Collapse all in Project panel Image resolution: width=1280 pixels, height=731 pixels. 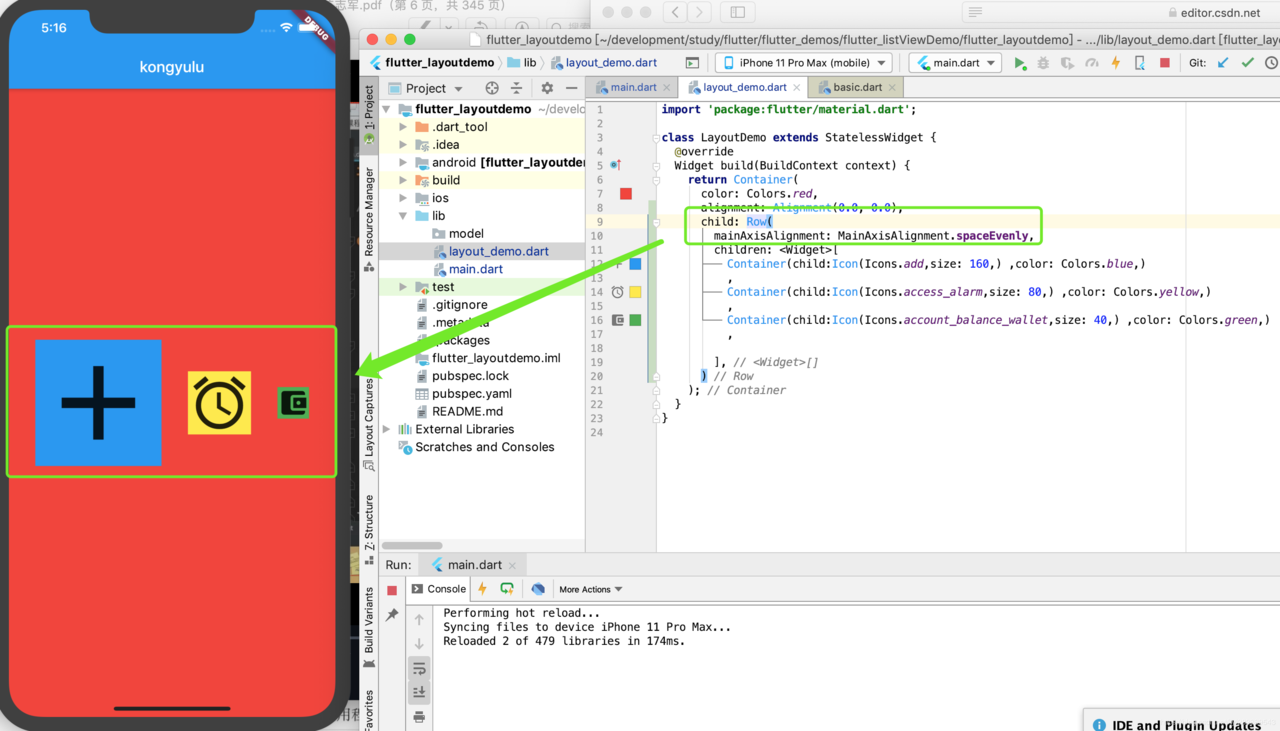click(516, 88)
